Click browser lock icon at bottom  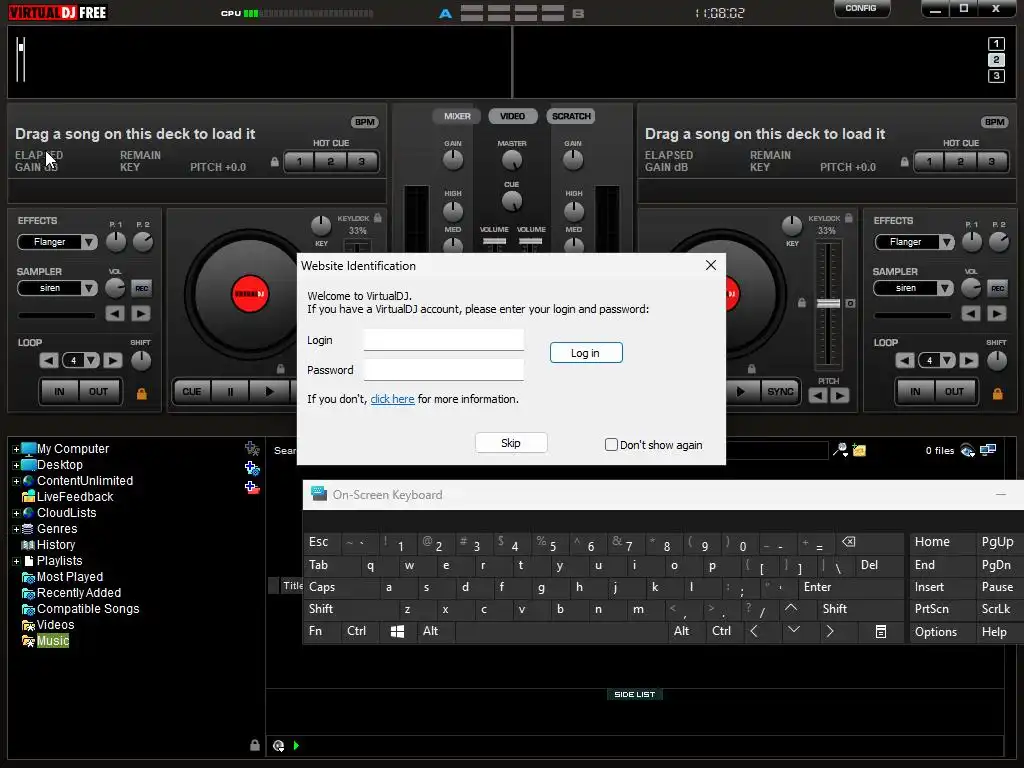pos(255,745)
